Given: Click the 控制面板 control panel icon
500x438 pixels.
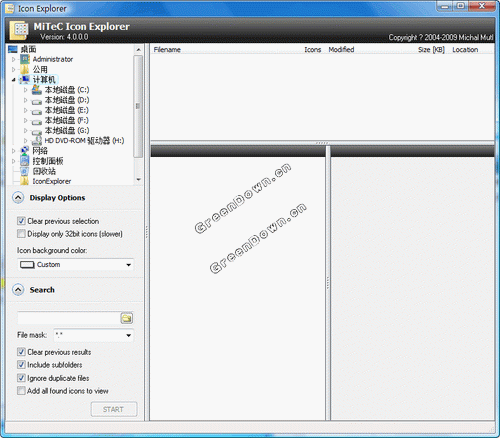Looking at the screenshot, I should pyautogui.click(x=25, y=161).
